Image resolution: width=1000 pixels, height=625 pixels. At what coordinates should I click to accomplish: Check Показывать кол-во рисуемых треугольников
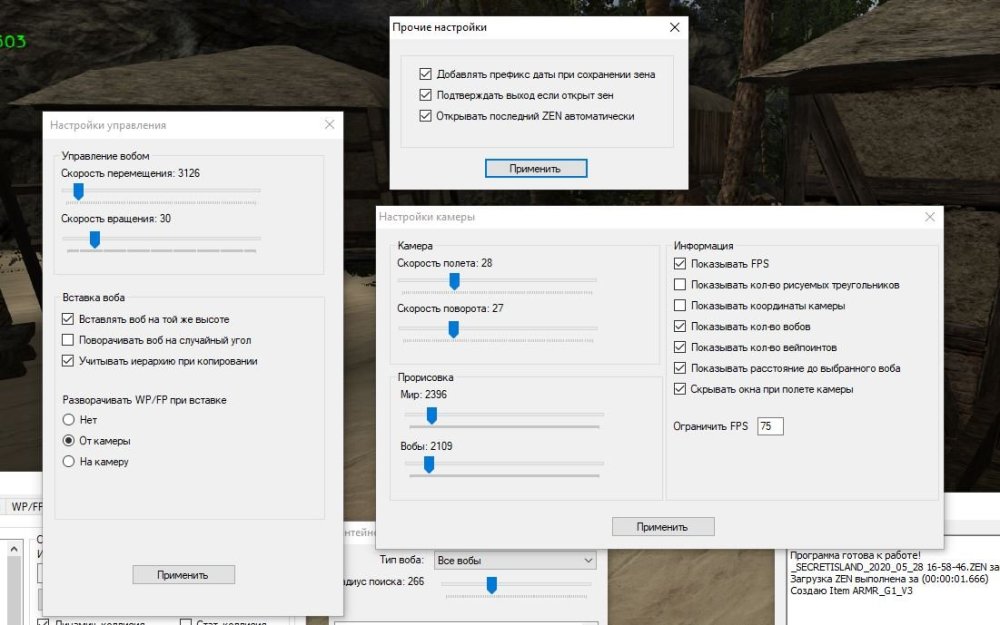(x=681, y=285)
